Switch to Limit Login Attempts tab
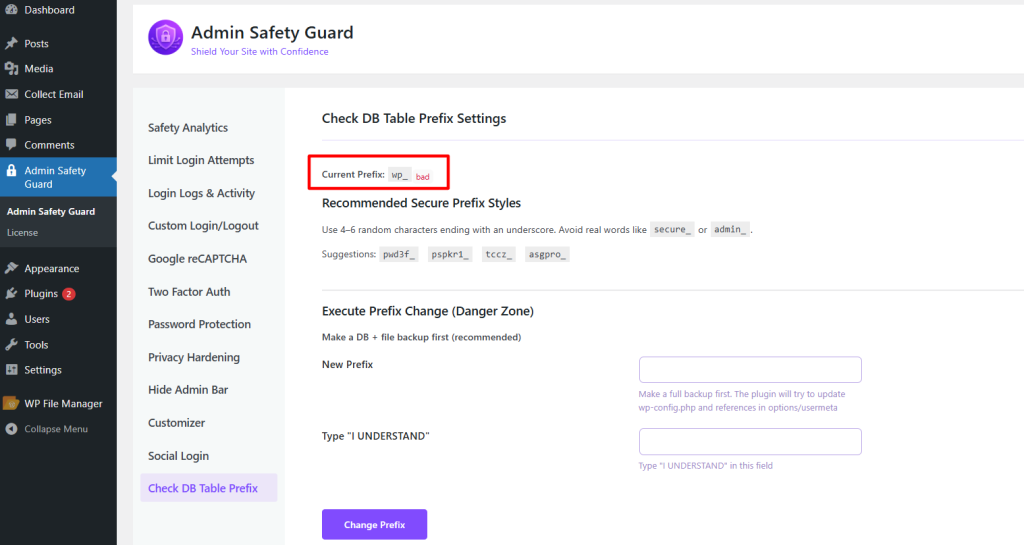1024x545 pixels. click(x=201, y=161)
